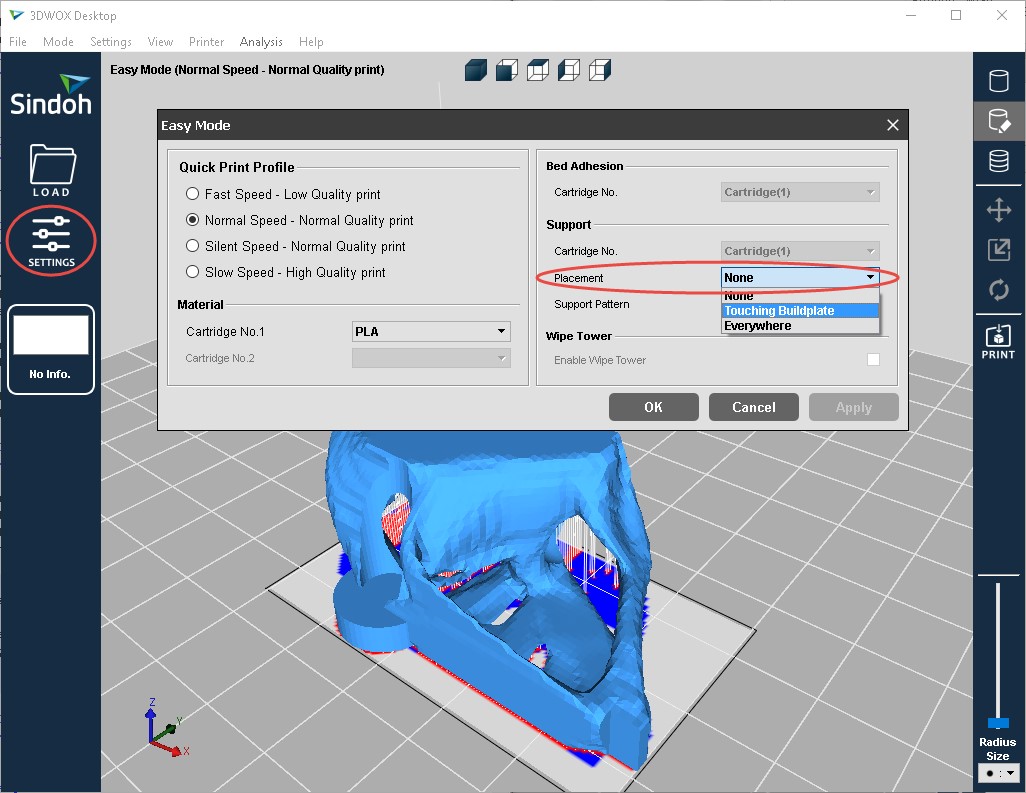Select the solid shaded cube view icon
Image resolution: width=1026 pixels, height=793 pixels.
point(476,70)
